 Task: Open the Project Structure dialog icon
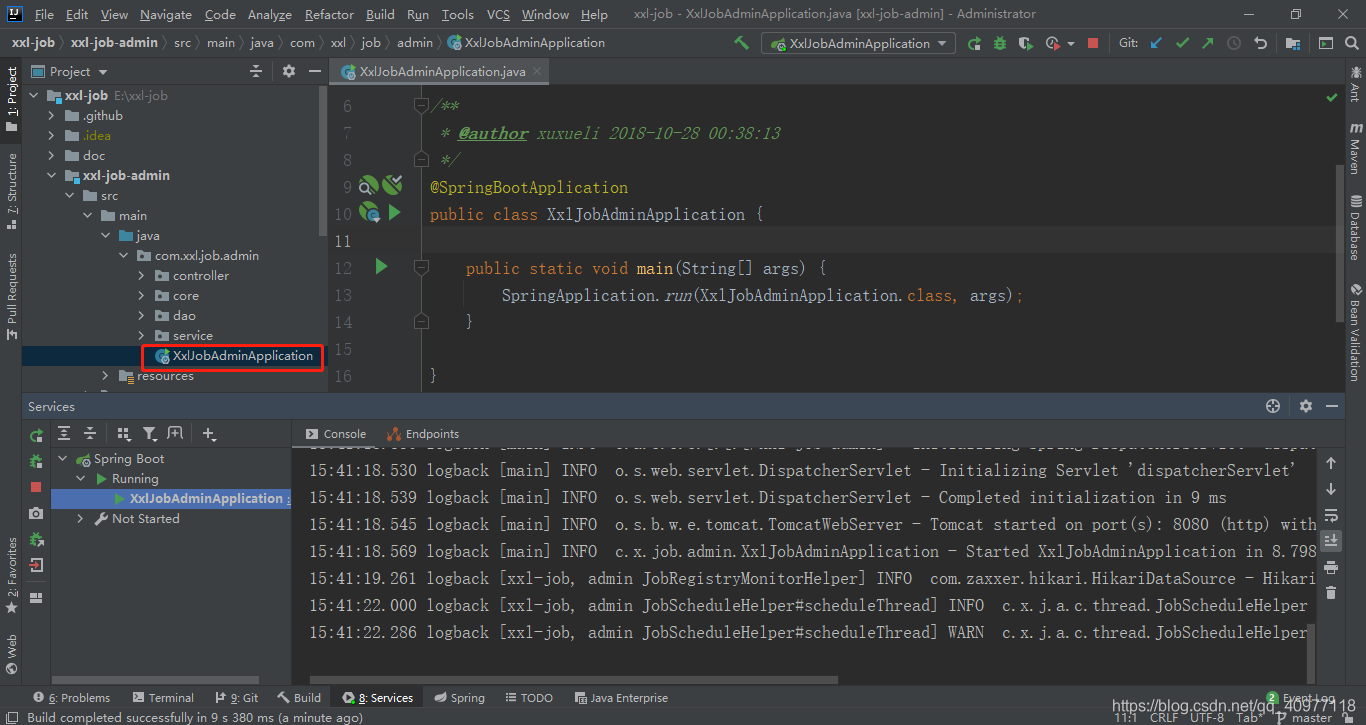tap(1293, 43)
